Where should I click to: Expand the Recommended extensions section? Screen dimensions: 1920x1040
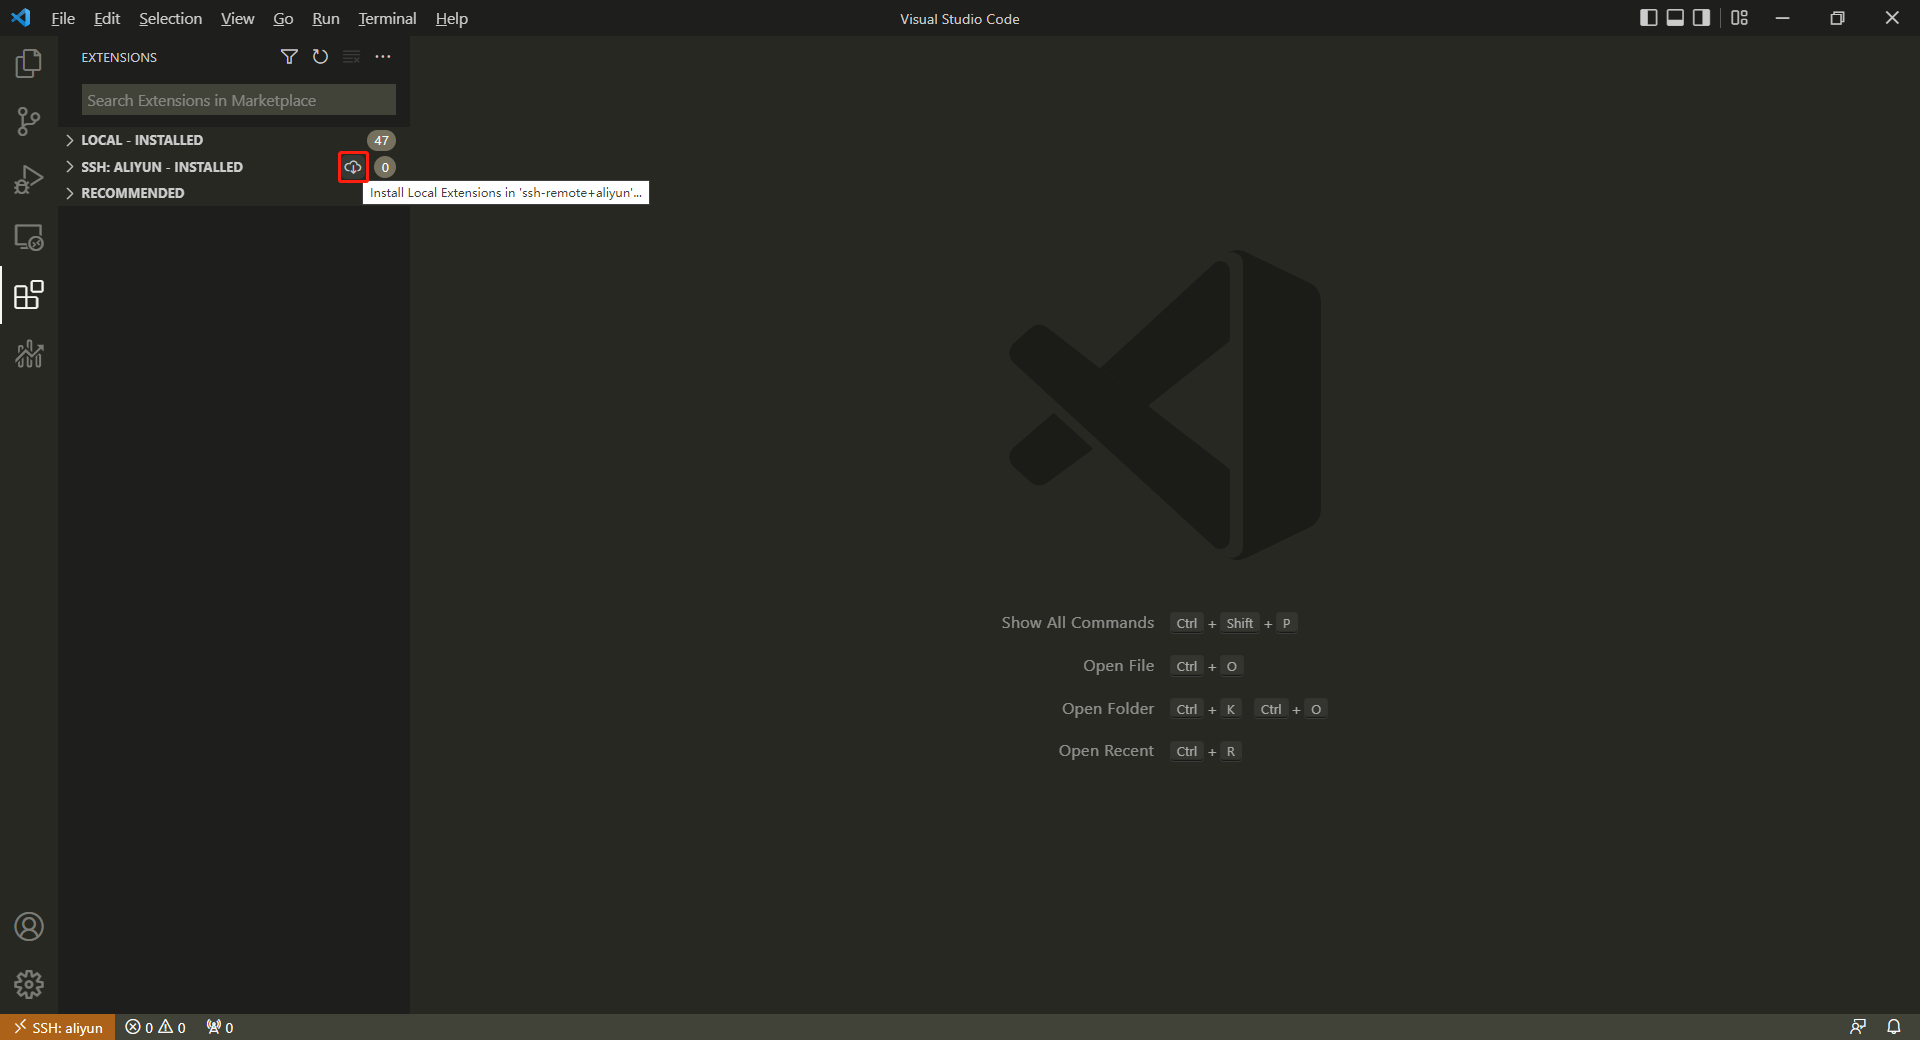(132, 193)
